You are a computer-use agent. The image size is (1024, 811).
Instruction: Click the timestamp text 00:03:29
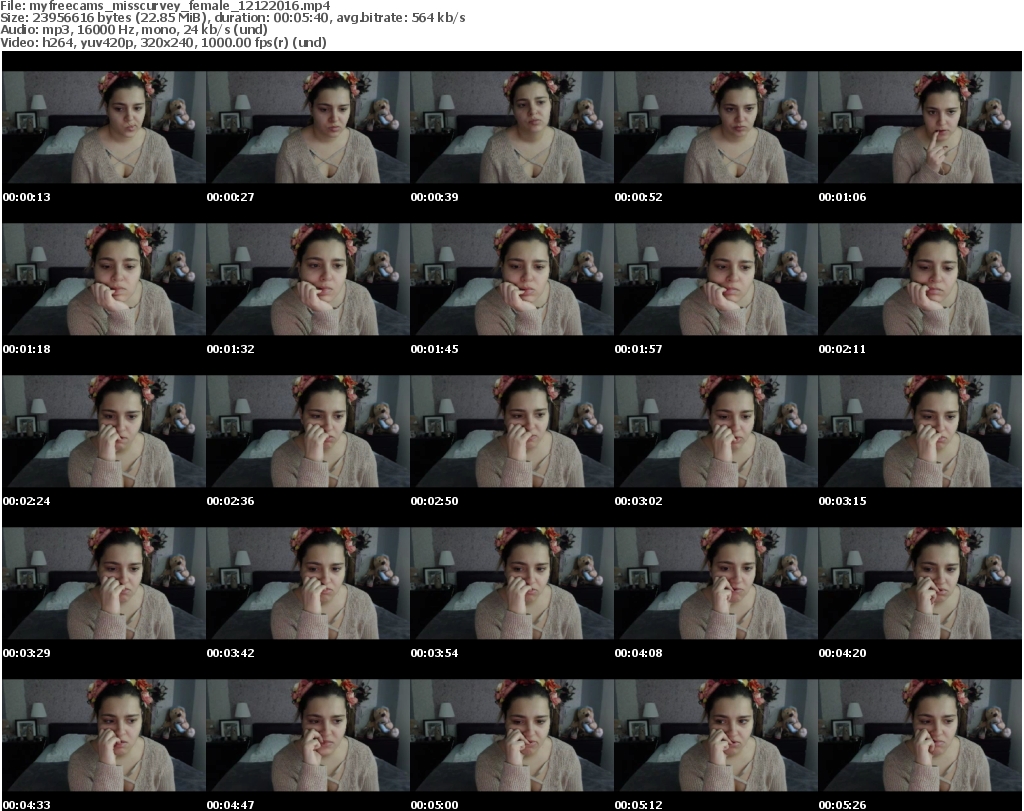click(x=27, y=654)
